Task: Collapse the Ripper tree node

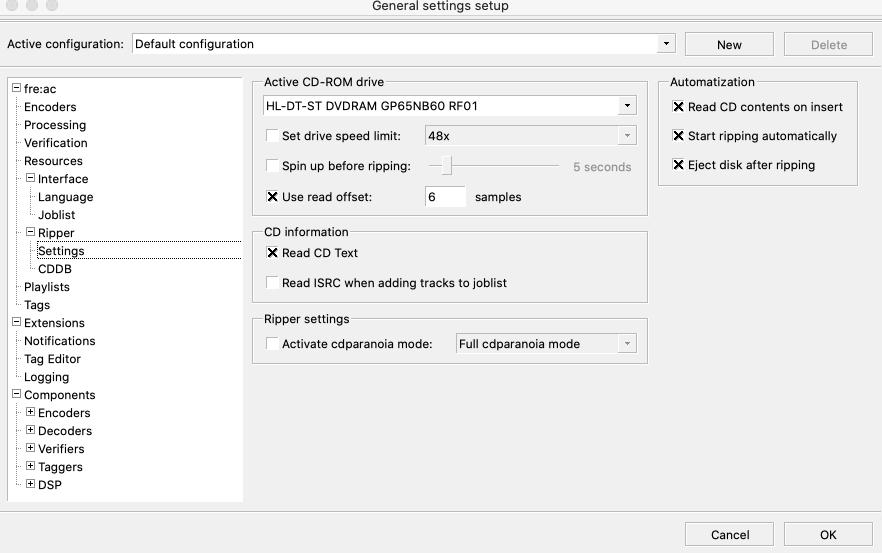Action: [x=30, y=233]
